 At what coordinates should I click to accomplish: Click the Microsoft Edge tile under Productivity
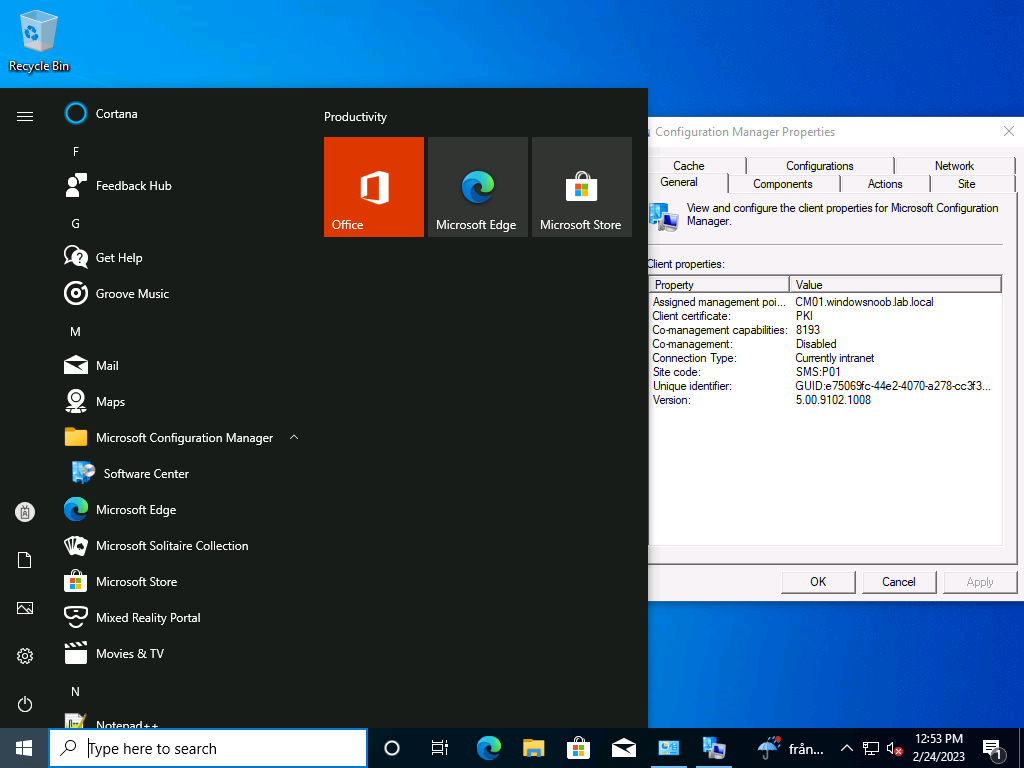[x=477, y=187]
